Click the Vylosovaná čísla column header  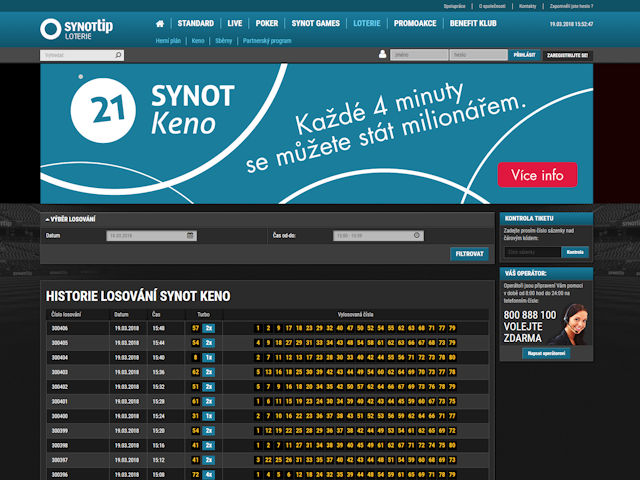[x=355, y=315]
